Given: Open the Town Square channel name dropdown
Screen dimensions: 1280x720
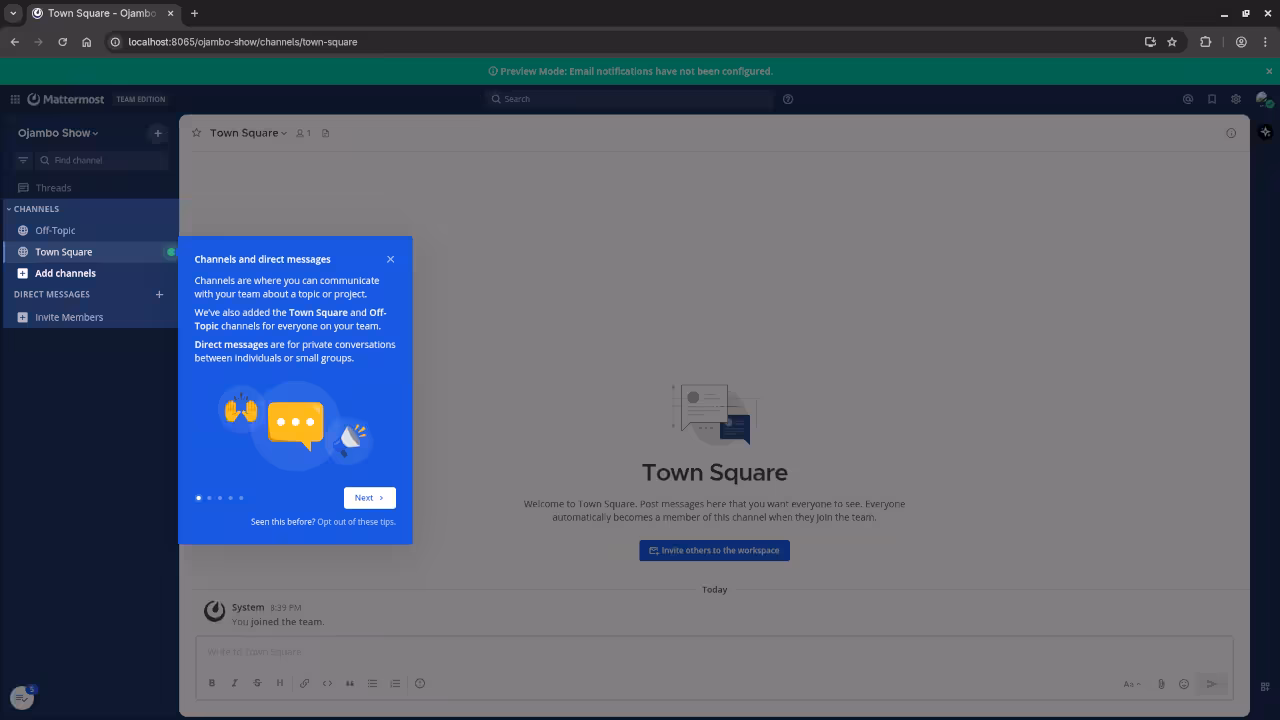Looking at the screenshot, I should (249, 132).
